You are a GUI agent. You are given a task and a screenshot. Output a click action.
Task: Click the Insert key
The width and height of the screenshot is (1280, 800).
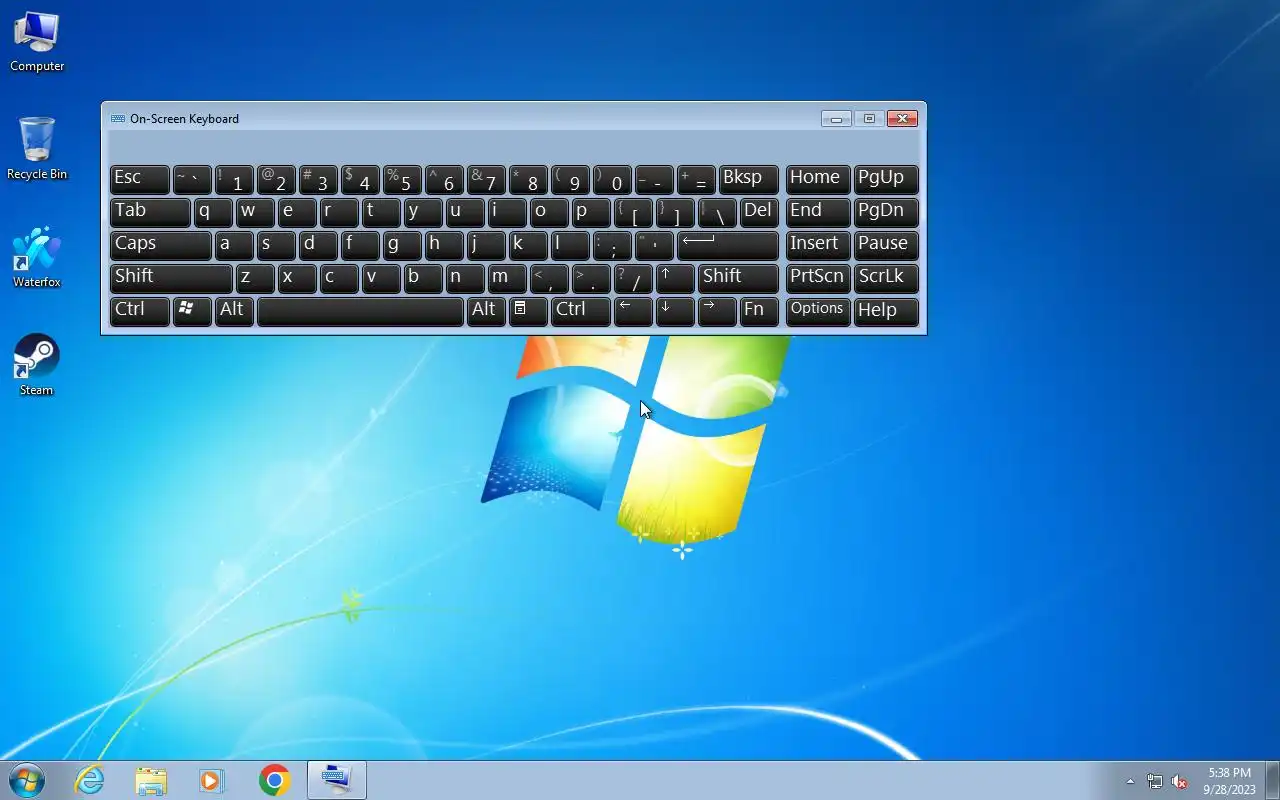pos(818,245)
